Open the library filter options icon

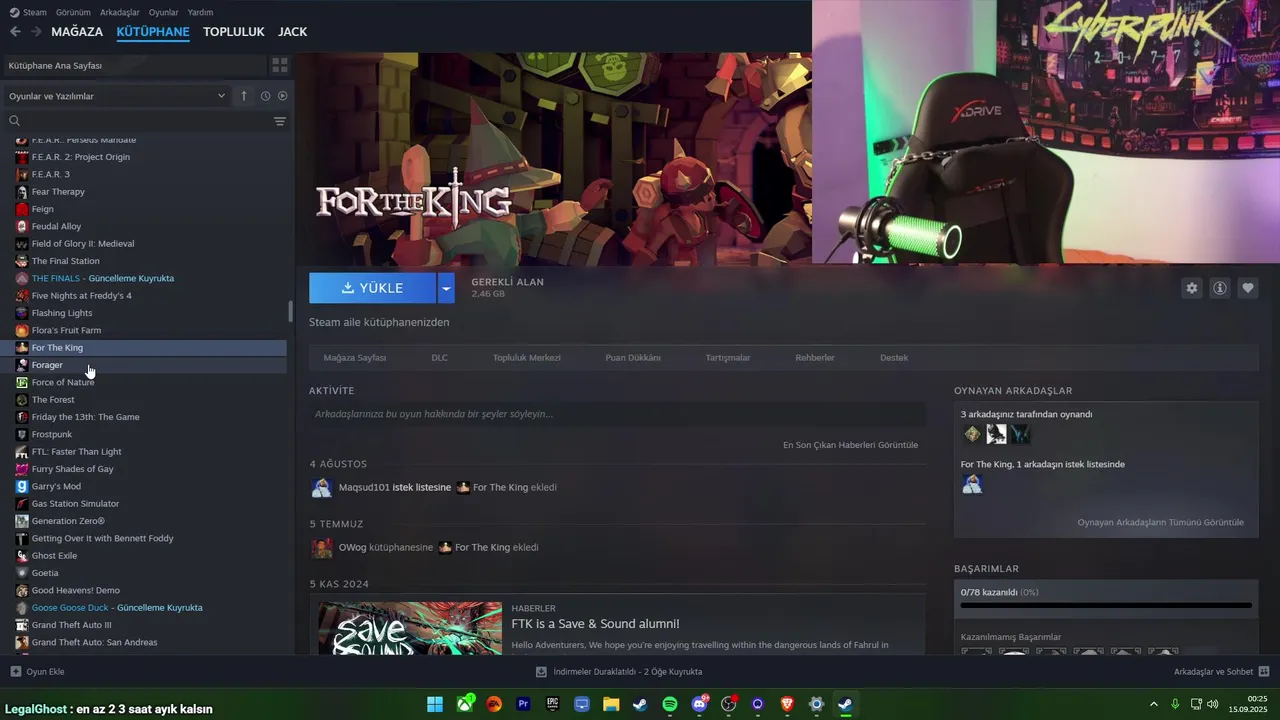280,121
